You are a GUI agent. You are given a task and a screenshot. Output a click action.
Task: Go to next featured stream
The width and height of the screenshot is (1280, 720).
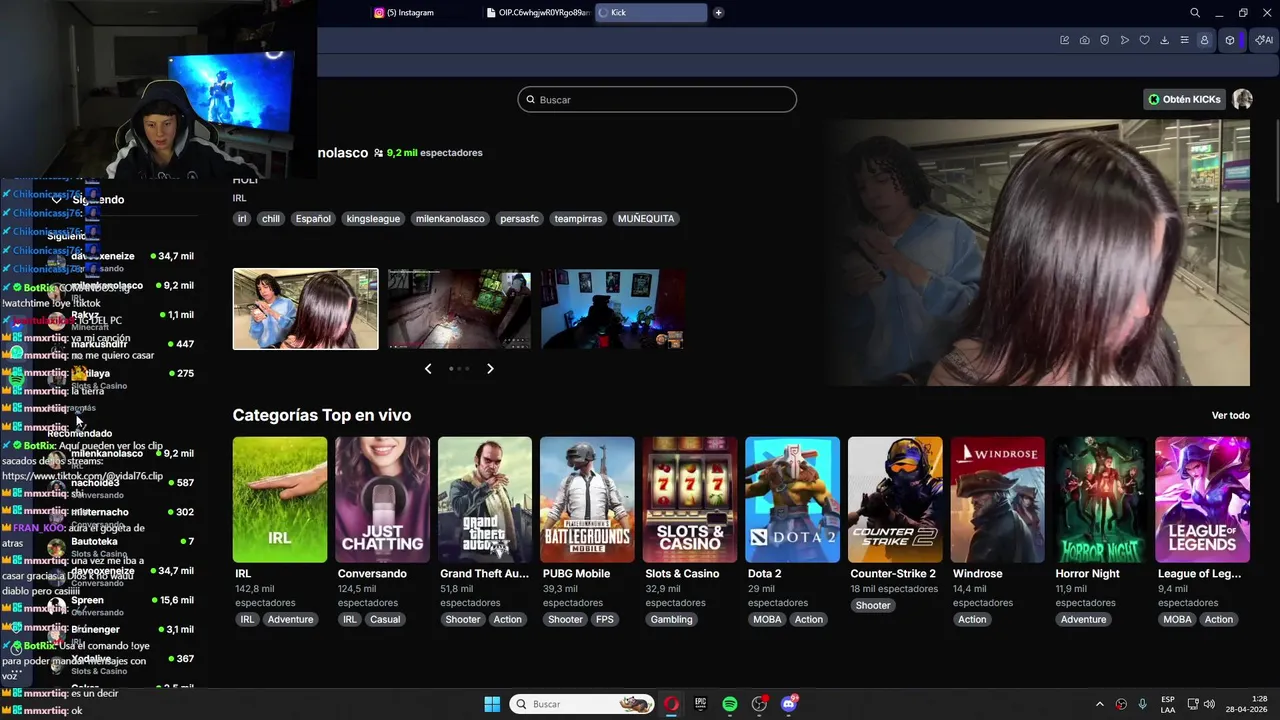[x=490, y=369]
